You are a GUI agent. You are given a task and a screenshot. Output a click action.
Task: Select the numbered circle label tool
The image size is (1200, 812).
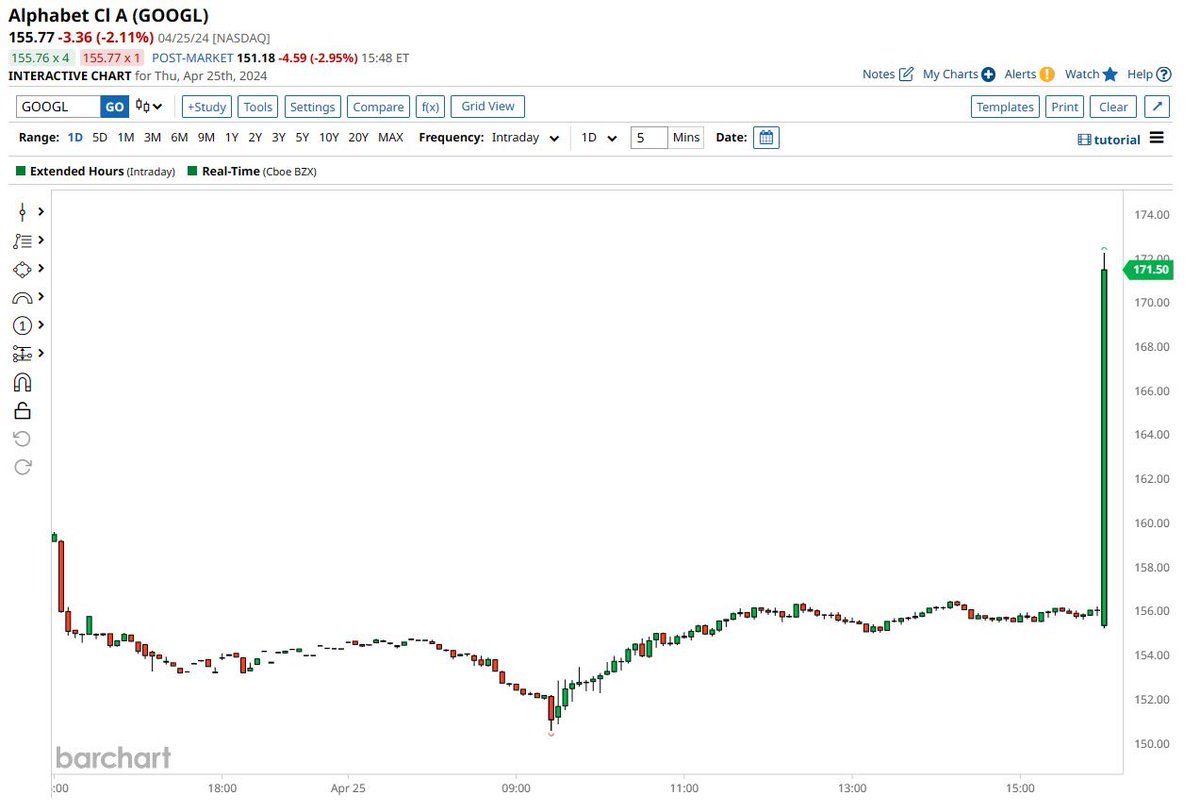pos(22,325)
